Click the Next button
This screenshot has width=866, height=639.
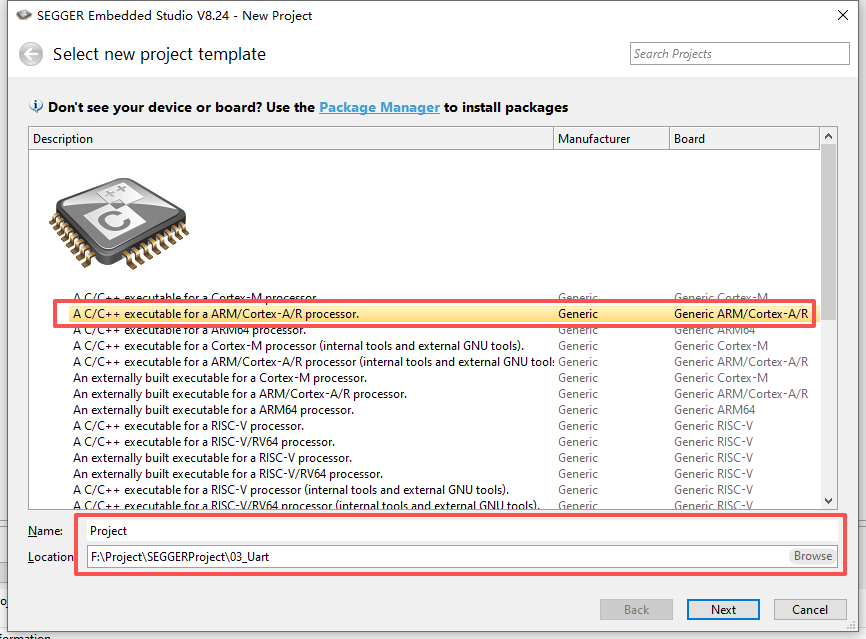(x=723, y=610)
